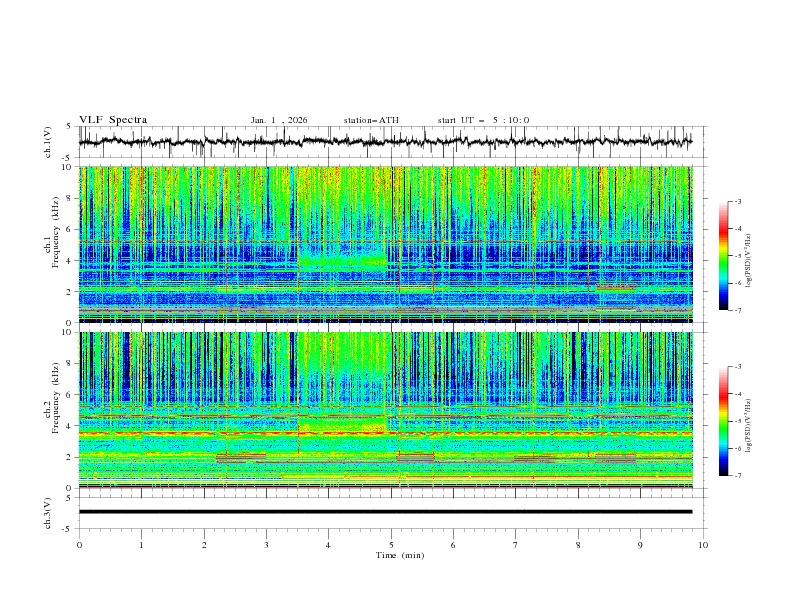Click the ch.1 waveform trace plot
The width and height of the screenshot is (792, 612).
385,142
